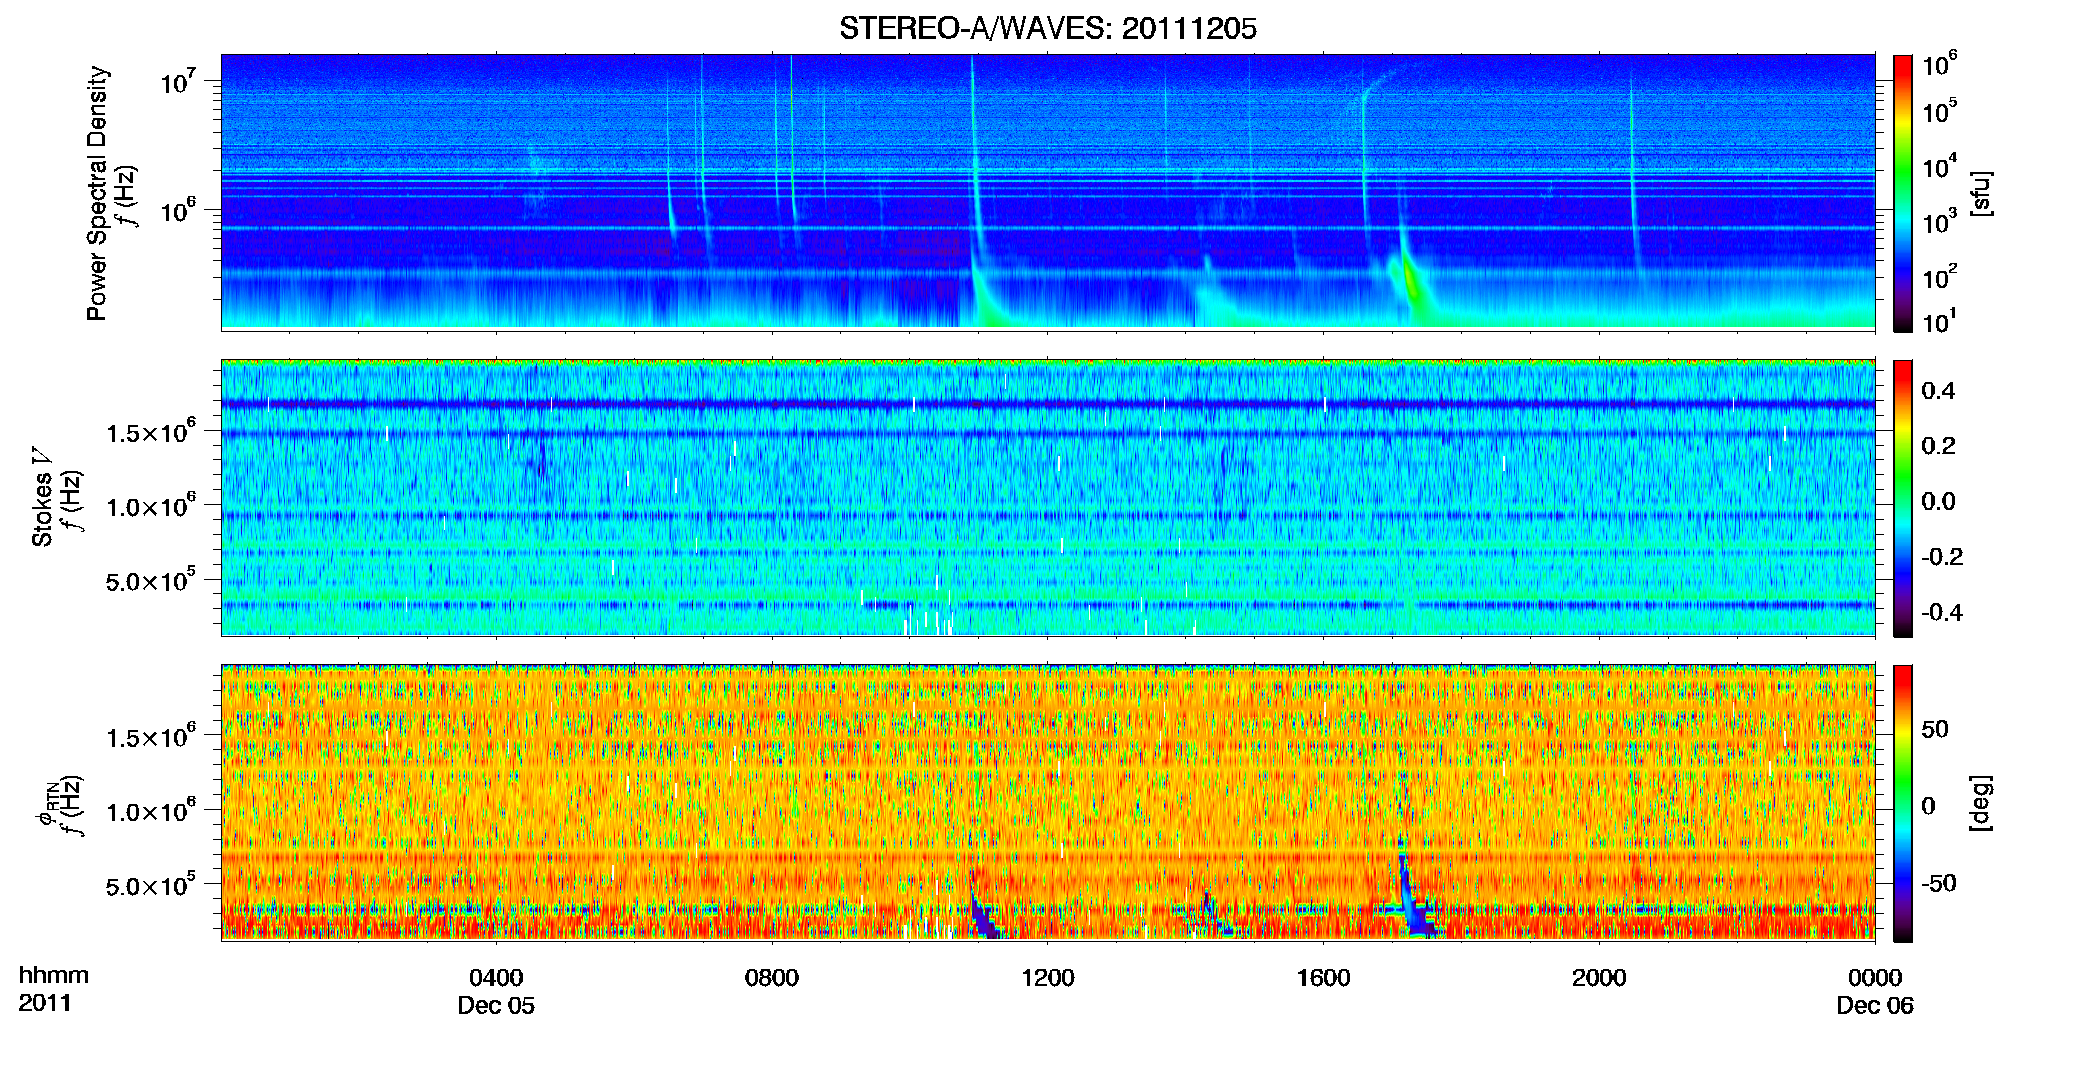
Task: Click the Dec 05 date label
Action: 496,1006
